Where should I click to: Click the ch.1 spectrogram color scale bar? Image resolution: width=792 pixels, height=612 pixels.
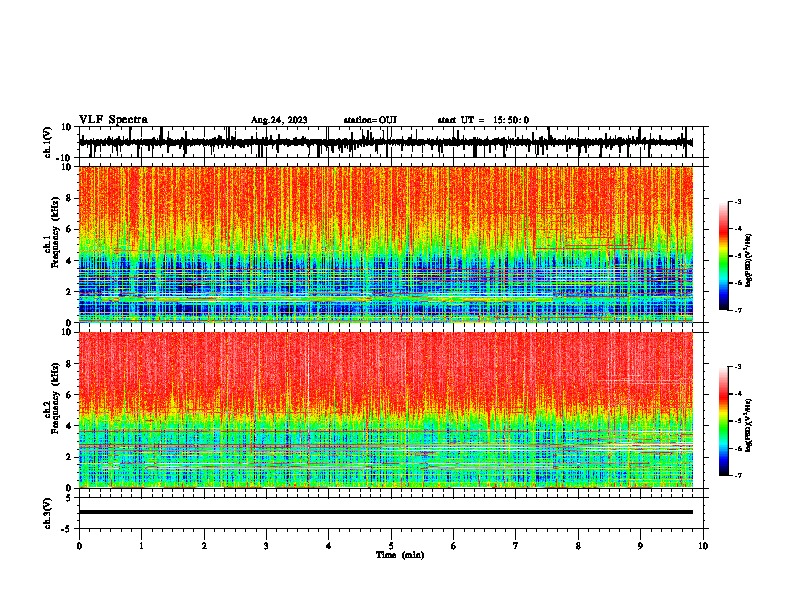point(724,256)
